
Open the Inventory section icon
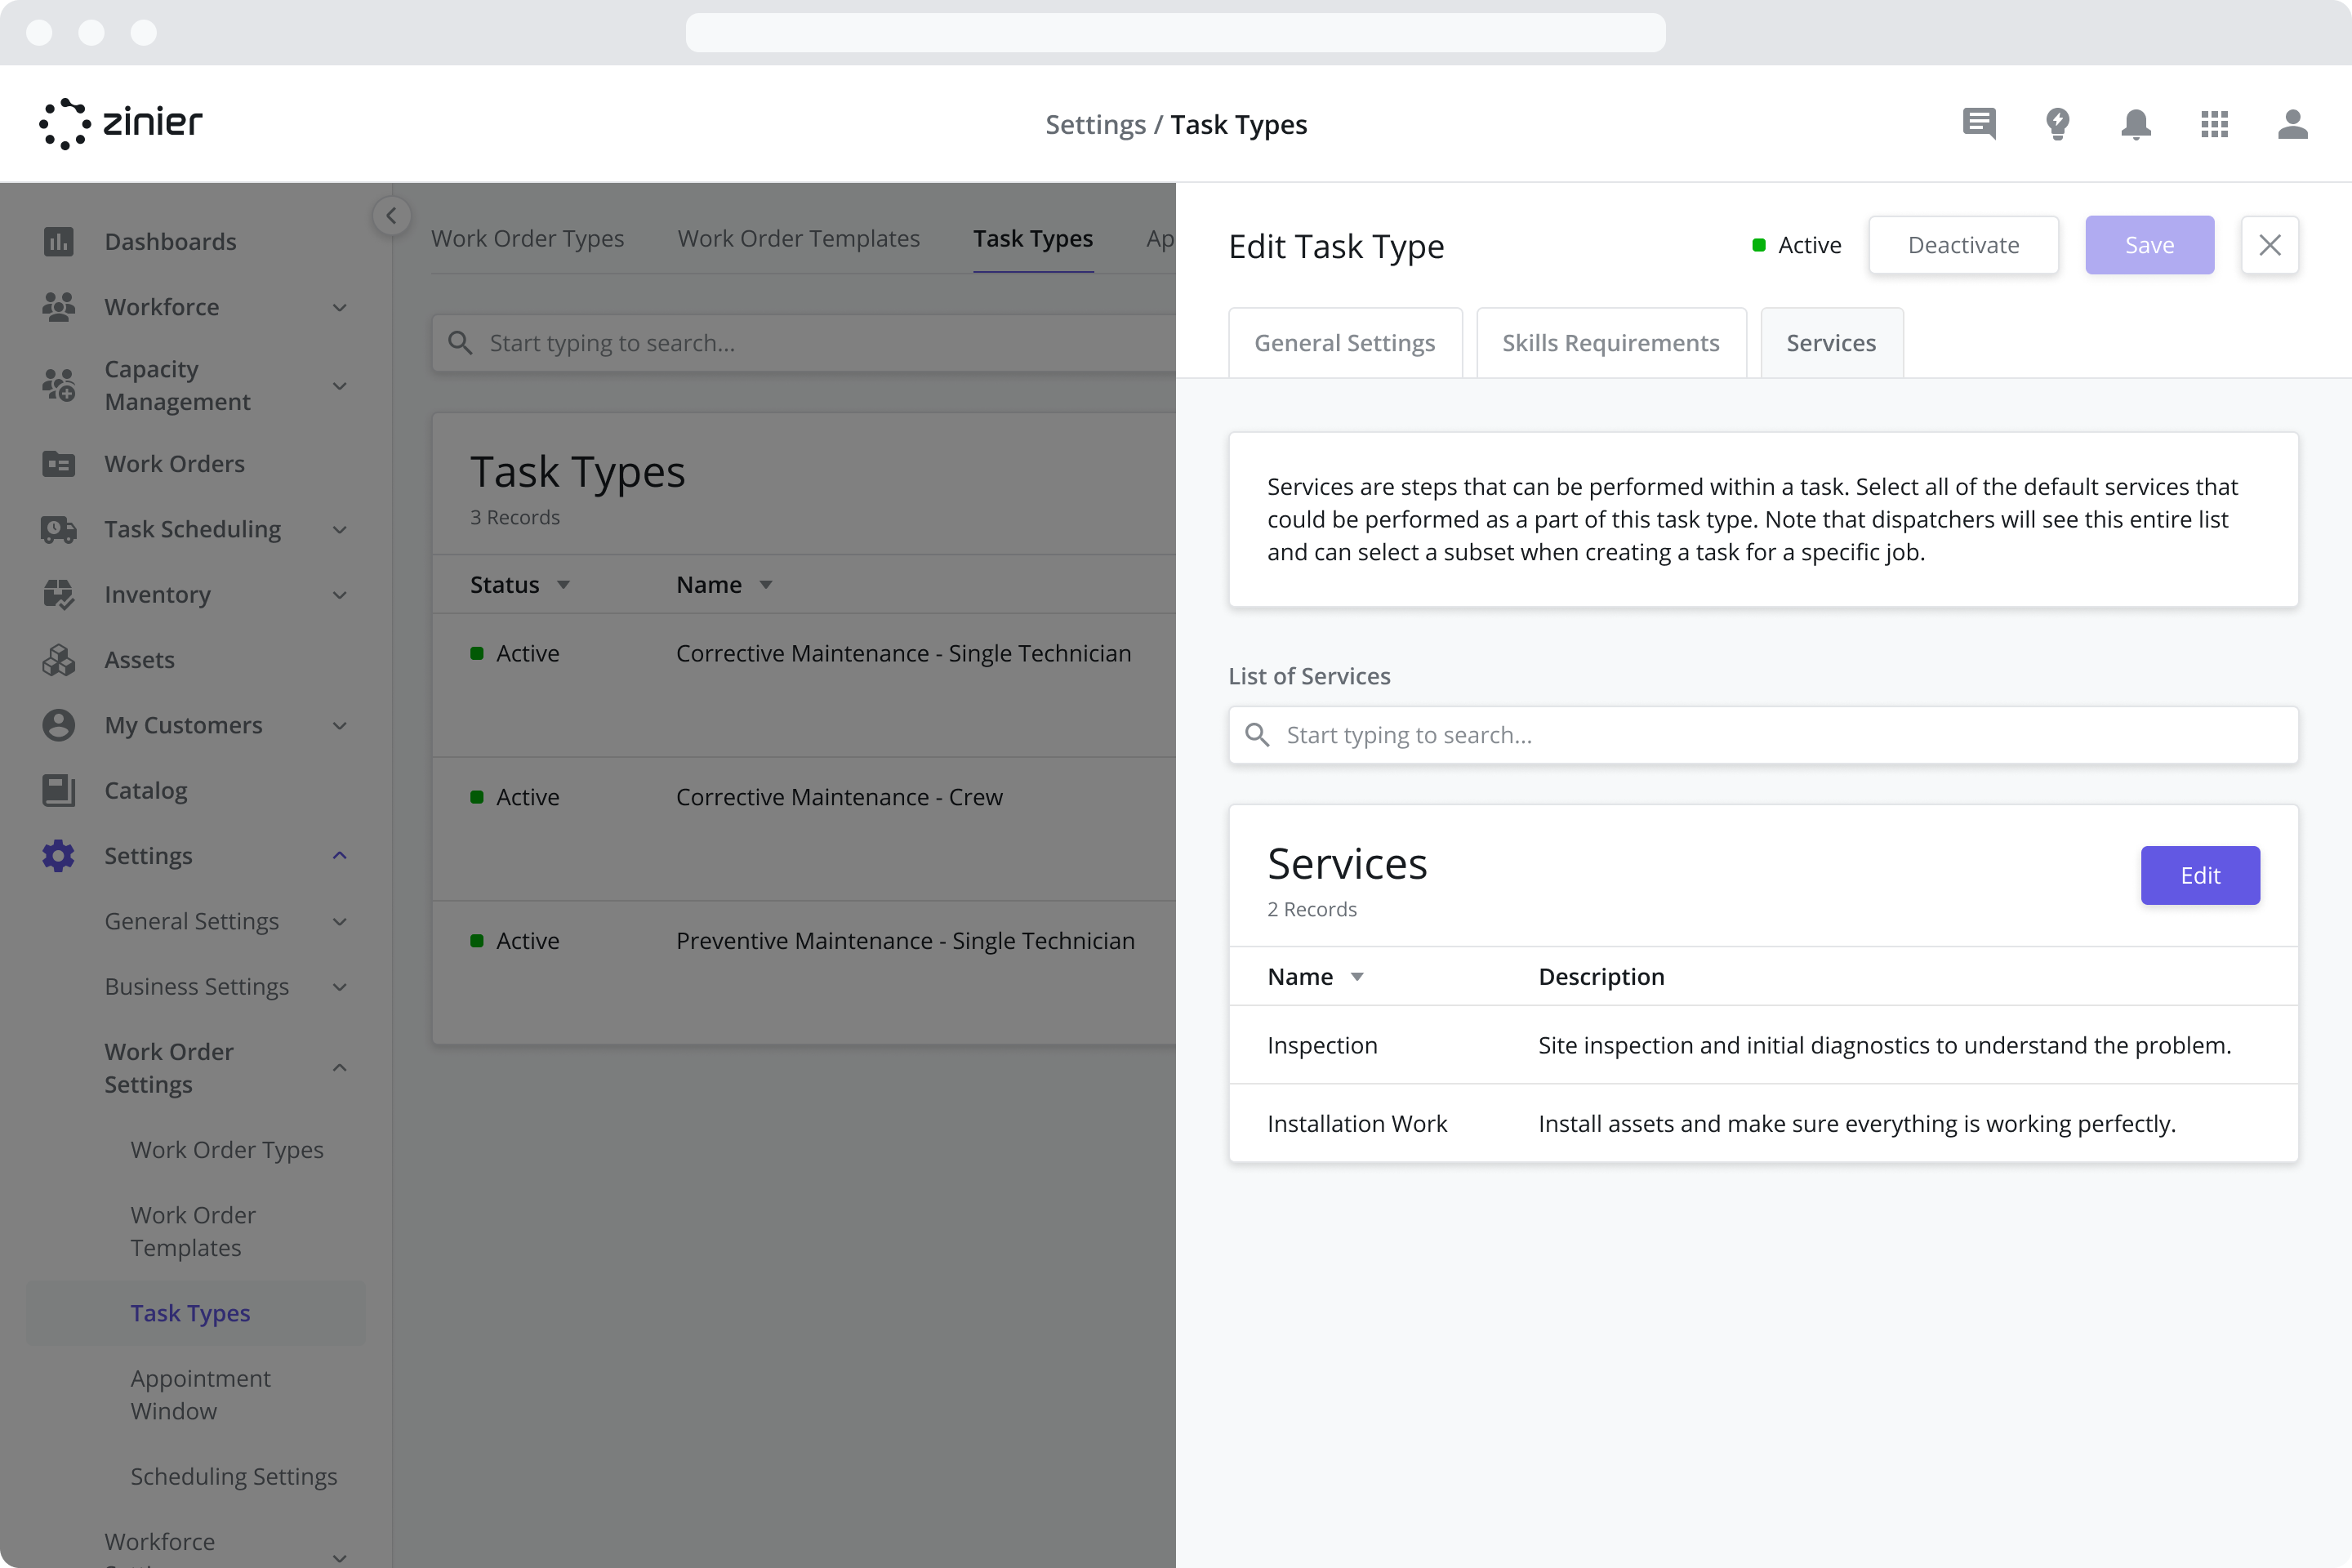[x=59, y=594]
